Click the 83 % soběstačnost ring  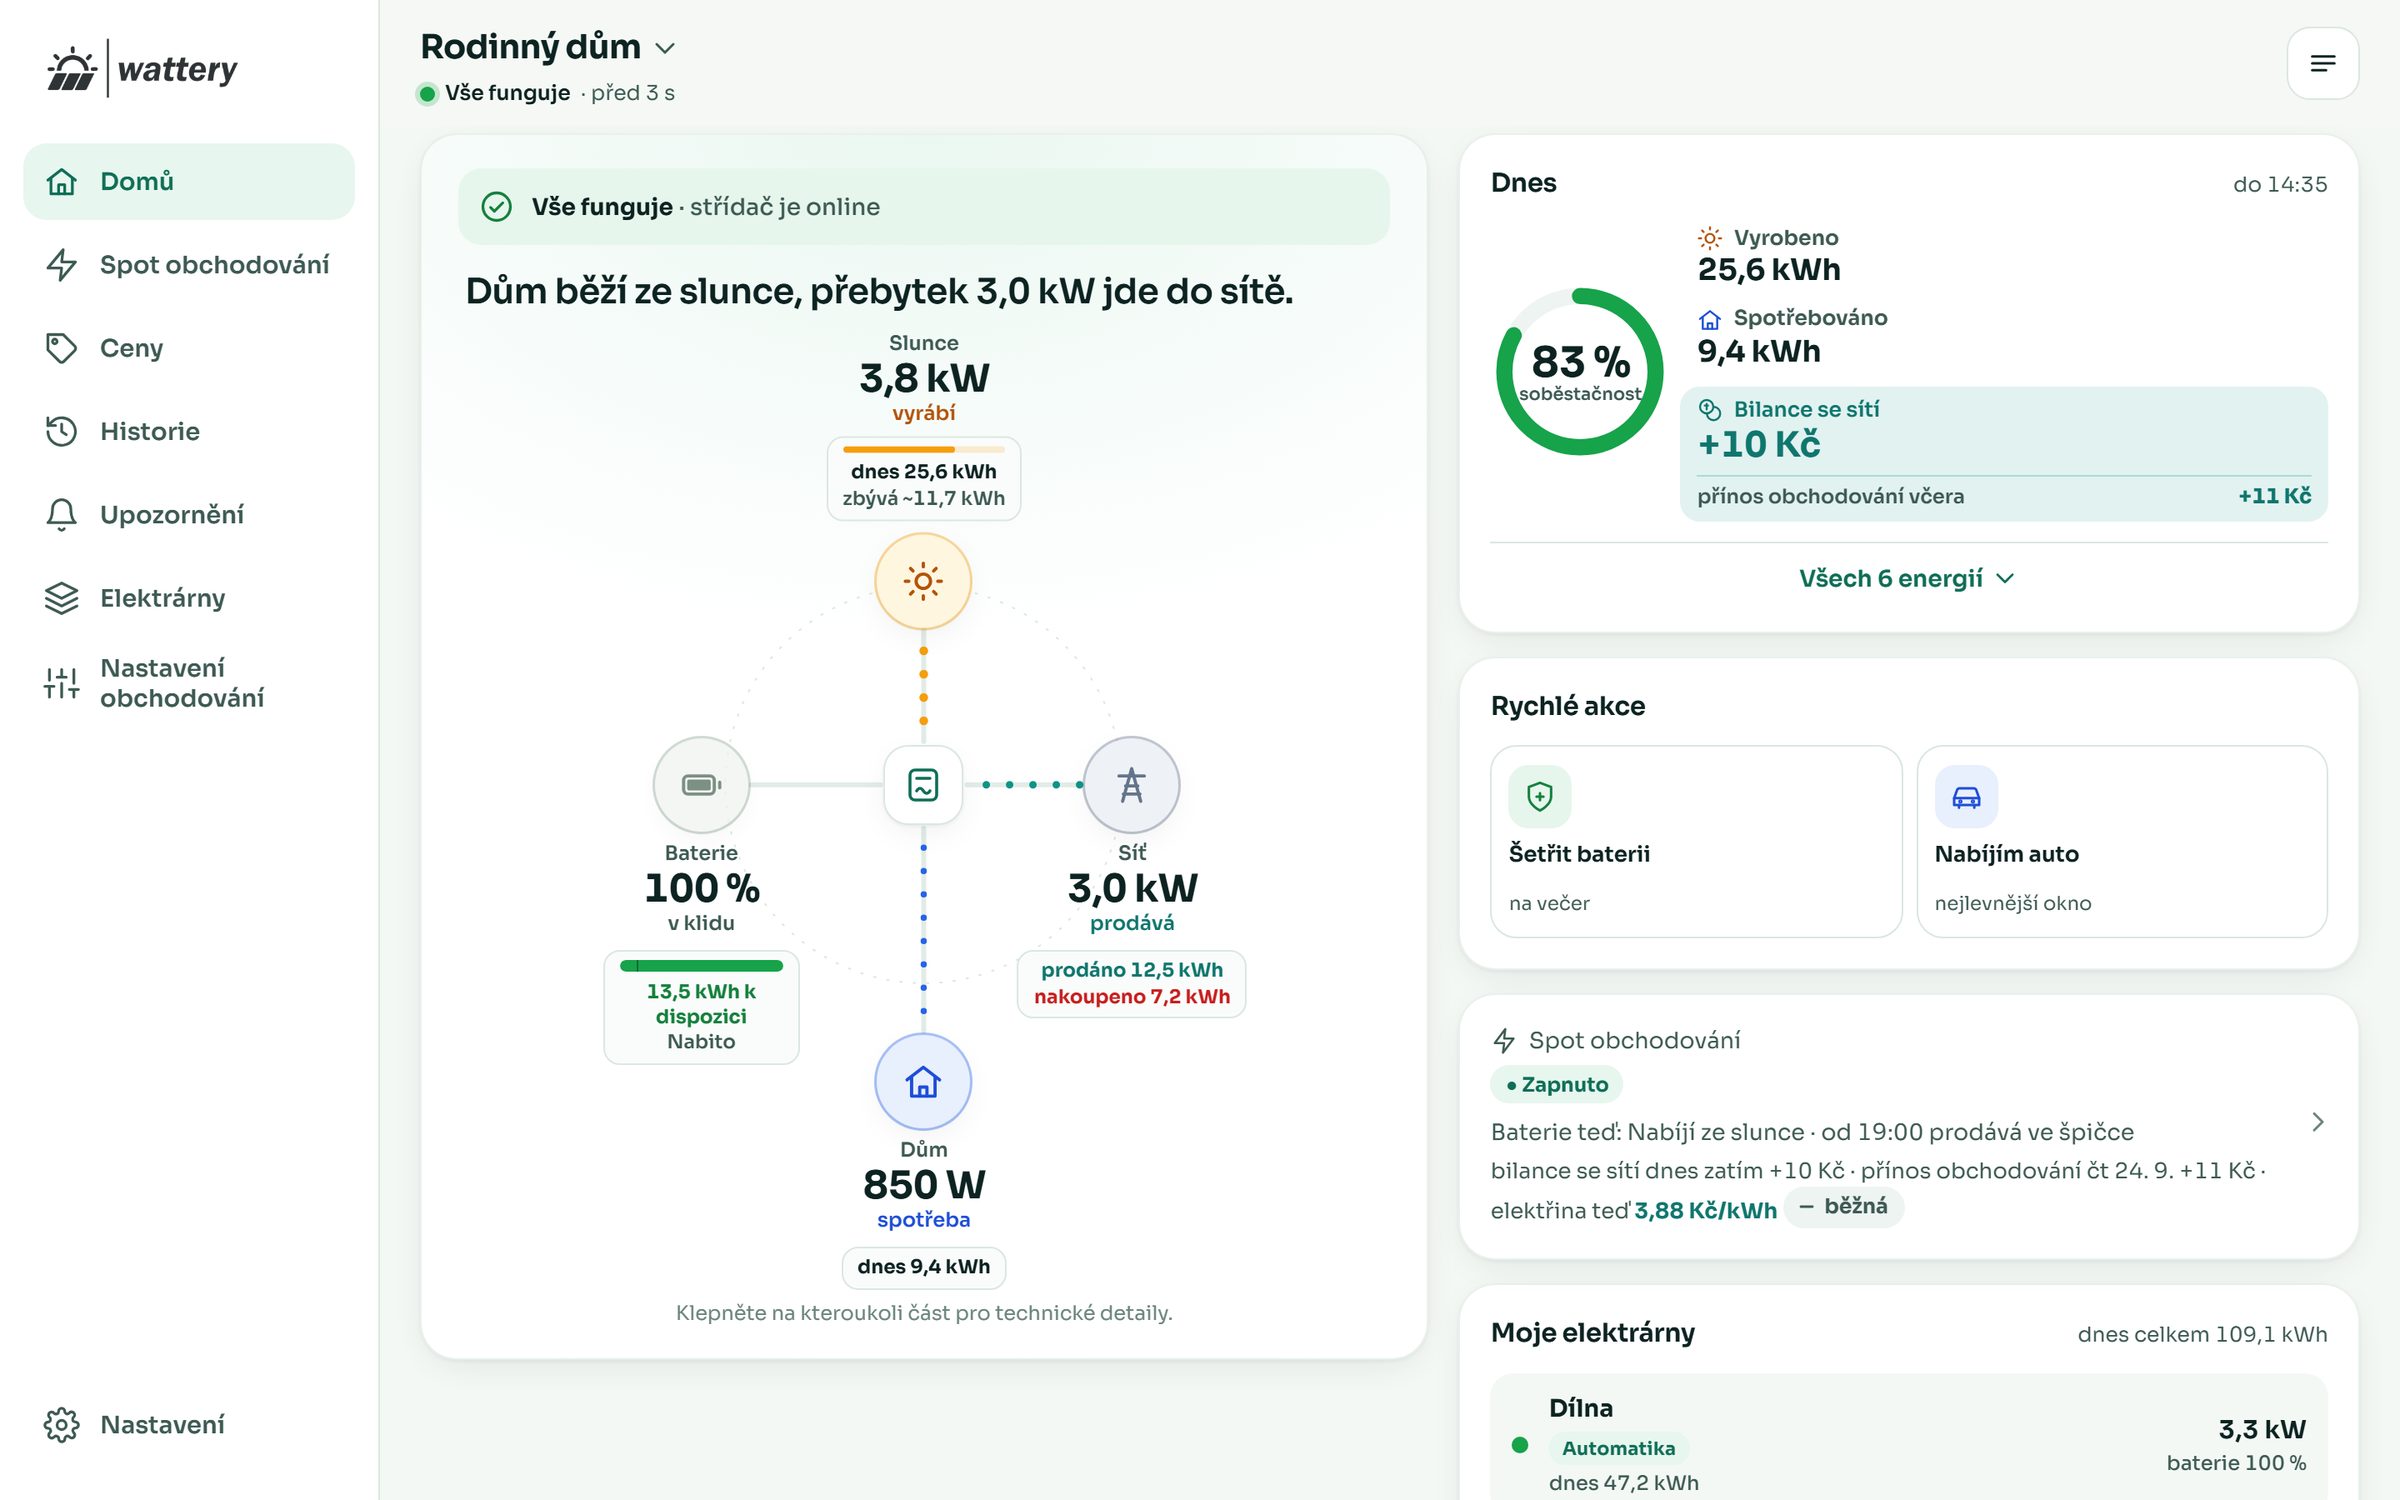coord(1580,372)
